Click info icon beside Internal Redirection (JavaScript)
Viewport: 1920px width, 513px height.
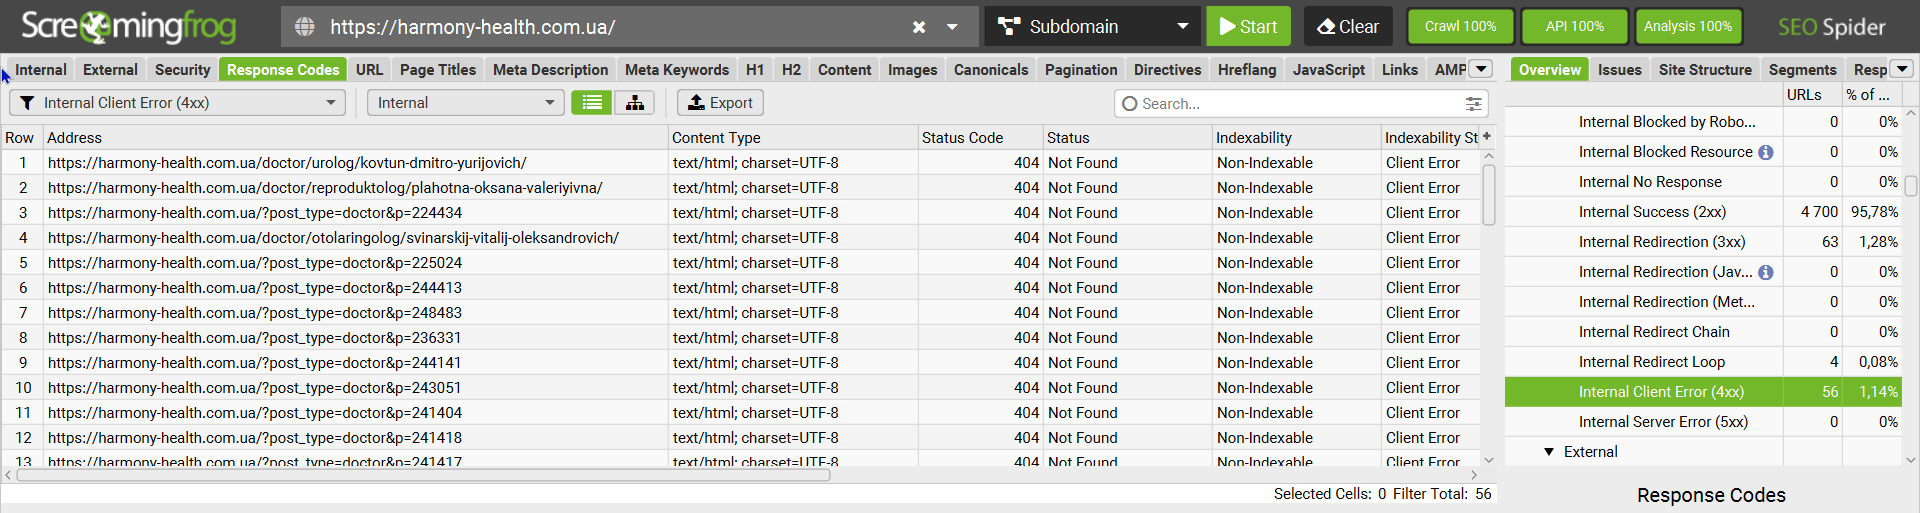point(1766,272)
